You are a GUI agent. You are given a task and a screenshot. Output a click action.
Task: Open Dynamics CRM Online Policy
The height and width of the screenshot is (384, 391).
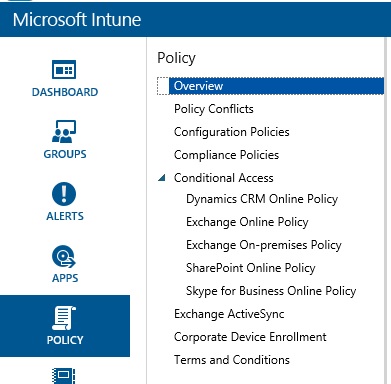(x=262, y=199)
